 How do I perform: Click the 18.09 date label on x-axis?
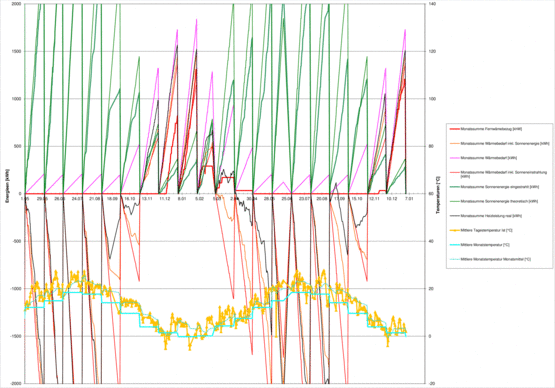coord(112,199)
